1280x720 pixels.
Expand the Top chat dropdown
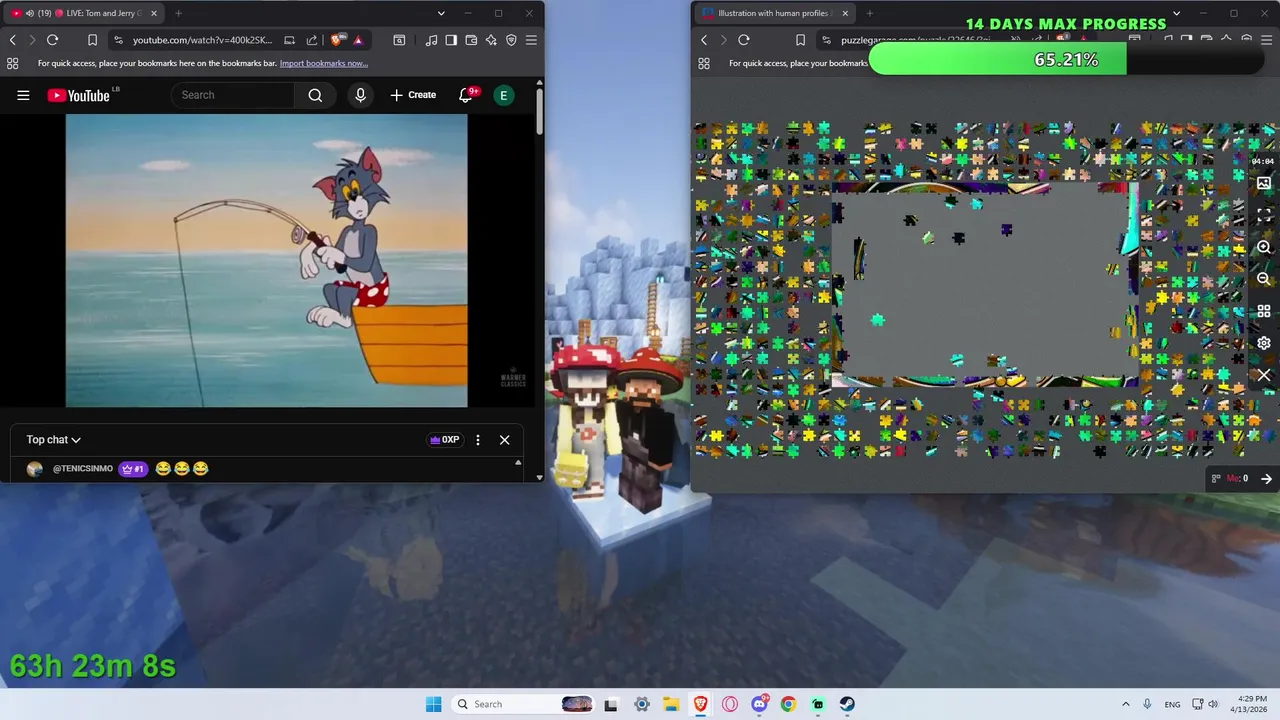click(54, 440)
